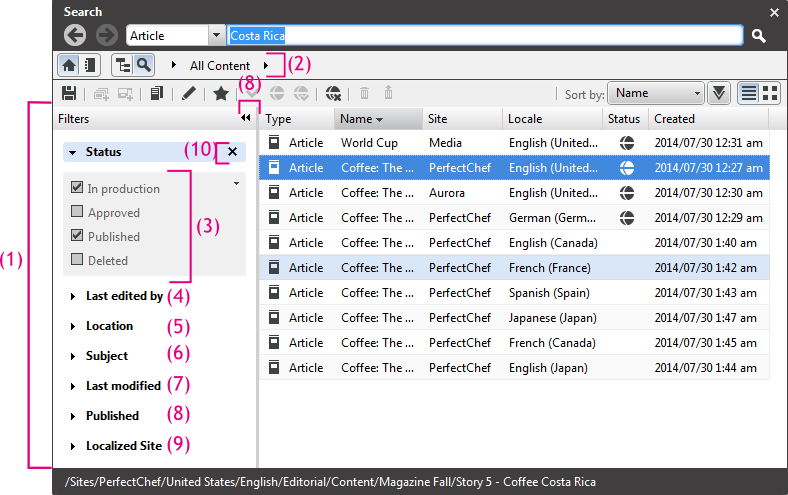
Task: Sort by the Created column header
Action: pos(674,118)
